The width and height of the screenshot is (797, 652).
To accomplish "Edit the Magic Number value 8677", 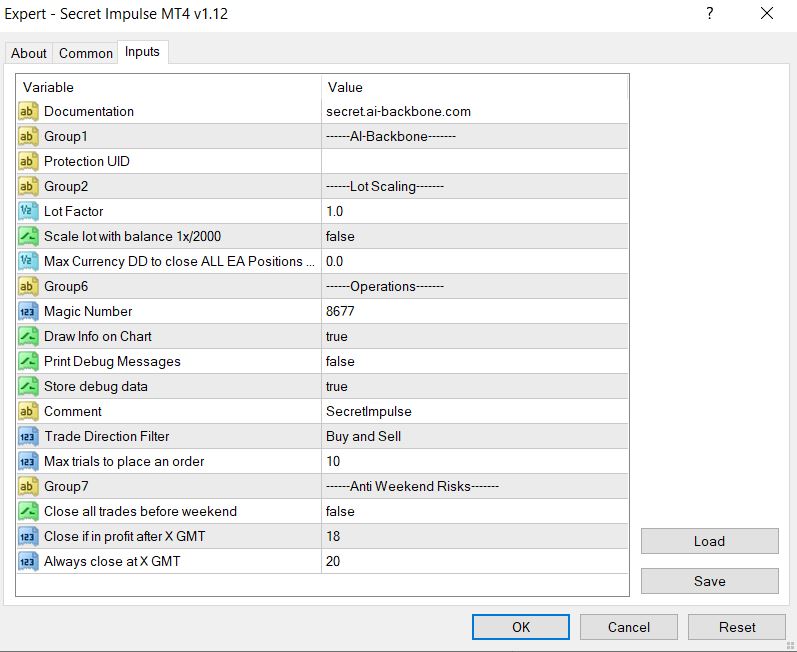I will coord(475,311).
